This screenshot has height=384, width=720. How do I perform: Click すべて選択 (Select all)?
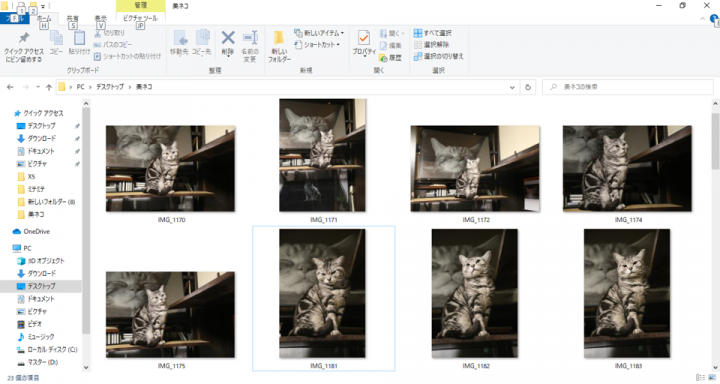(433, 33)
